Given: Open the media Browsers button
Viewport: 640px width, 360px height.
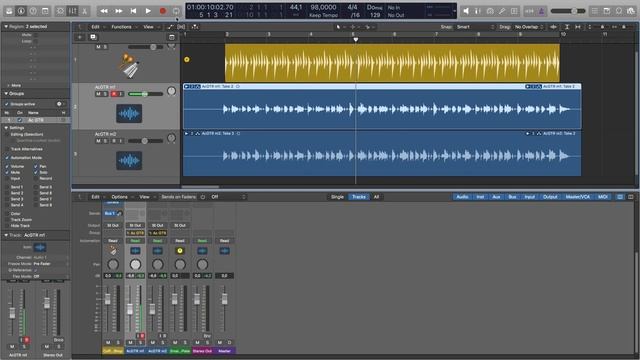Looking at the screenshot, I should click(631, 11).
